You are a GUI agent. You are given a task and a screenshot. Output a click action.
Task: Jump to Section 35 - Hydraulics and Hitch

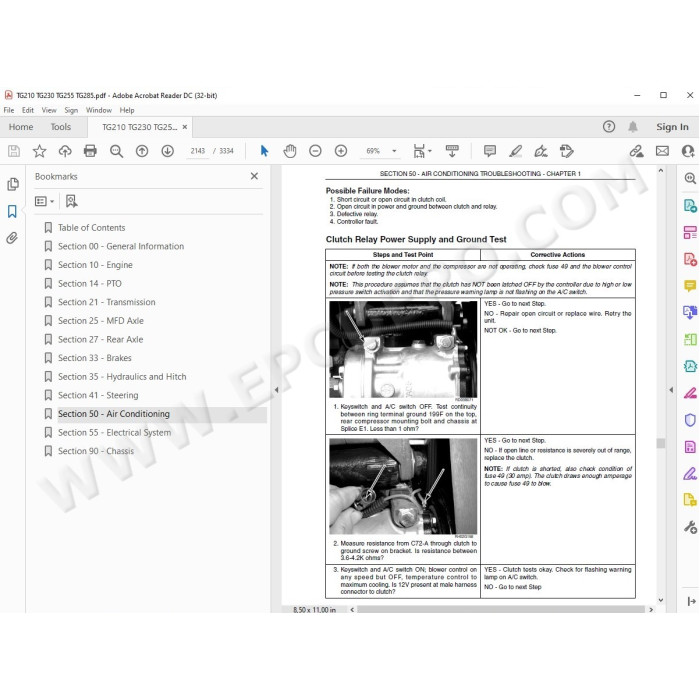pyautogui.click(x=122, y=377)
